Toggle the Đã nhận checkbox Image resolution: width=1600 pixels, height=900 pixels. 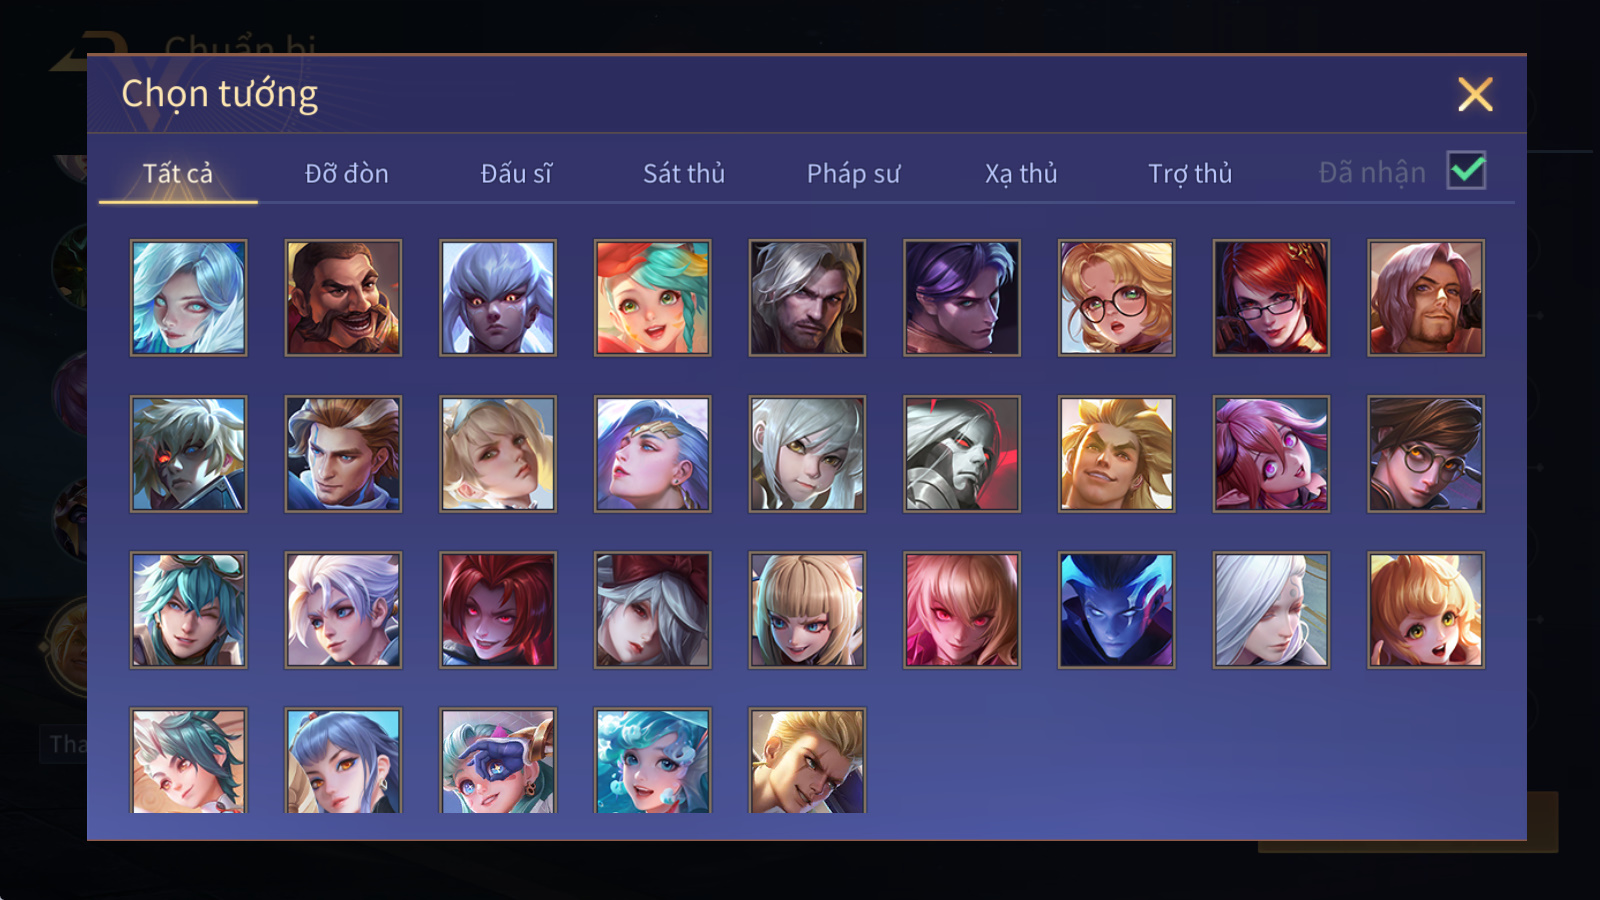point(1466,171)
